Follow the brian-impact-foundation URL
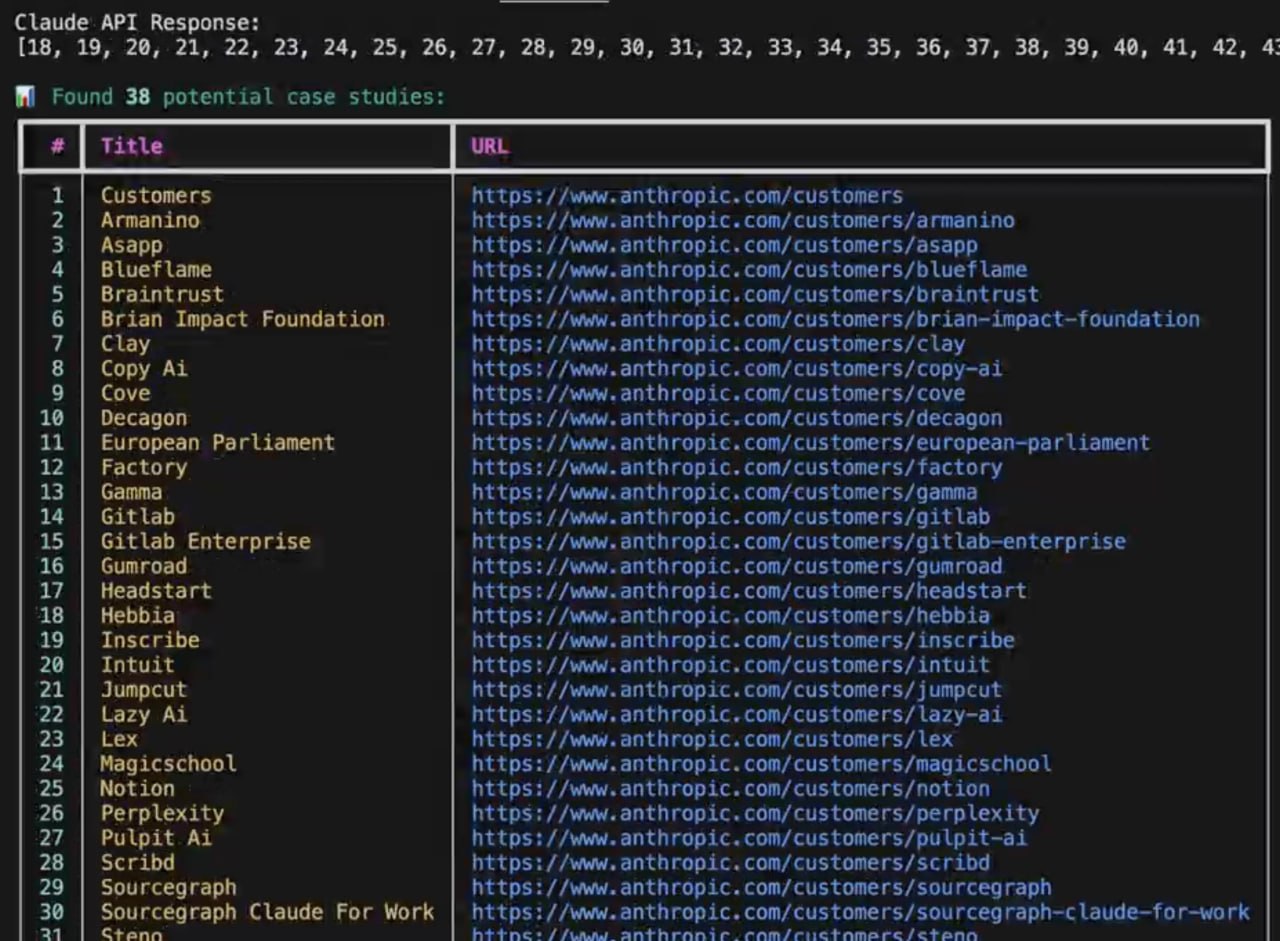 coord(835,320)
